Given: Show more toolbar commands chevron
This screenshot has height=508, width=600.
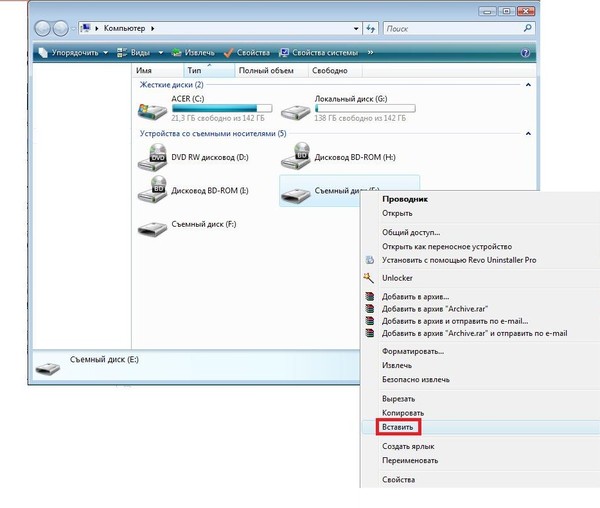Looking at the screenshot, I should [370, 52].
